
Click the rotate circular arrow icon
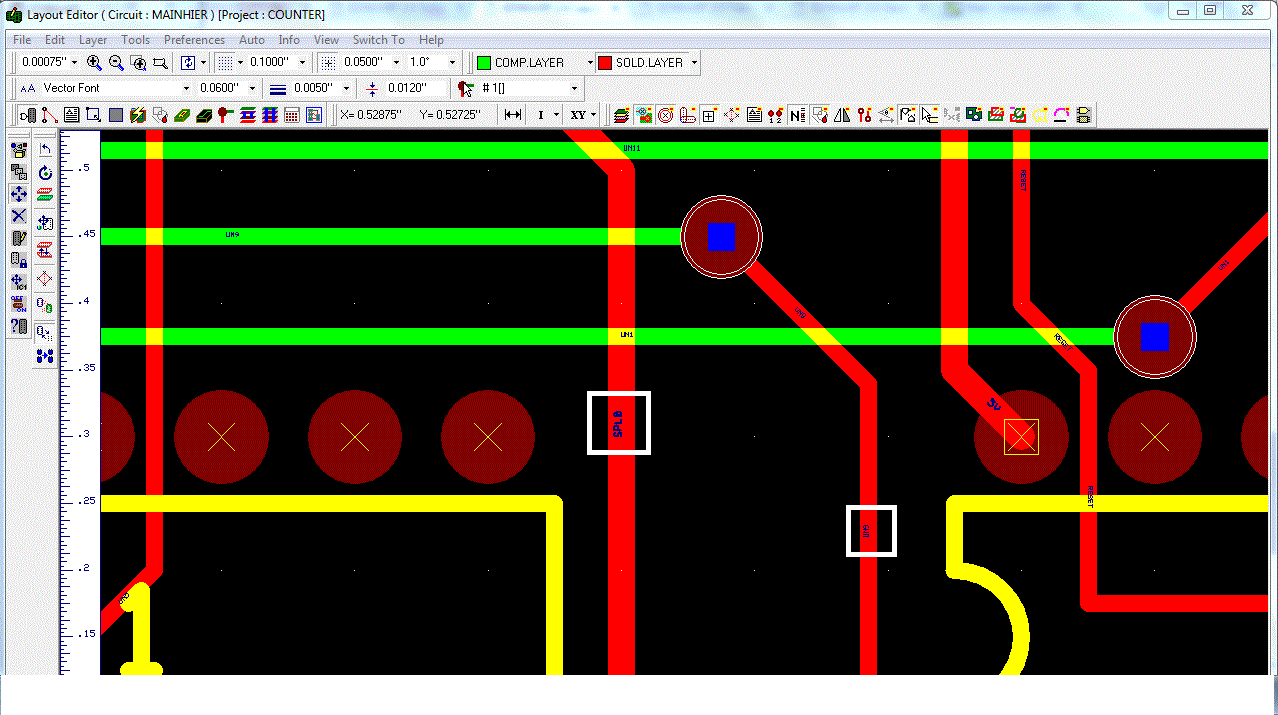click(45, 173)
